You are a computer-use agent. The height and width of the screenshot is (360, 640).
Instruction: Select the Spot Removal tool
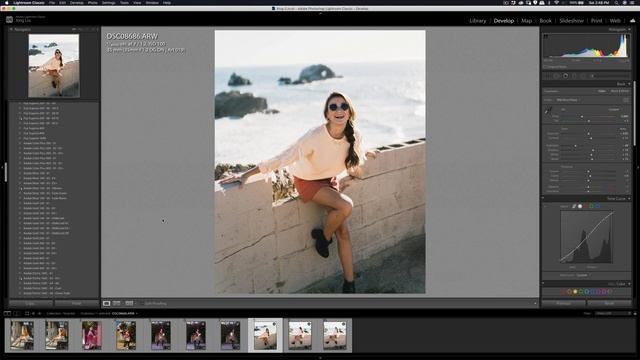point(556,76)
